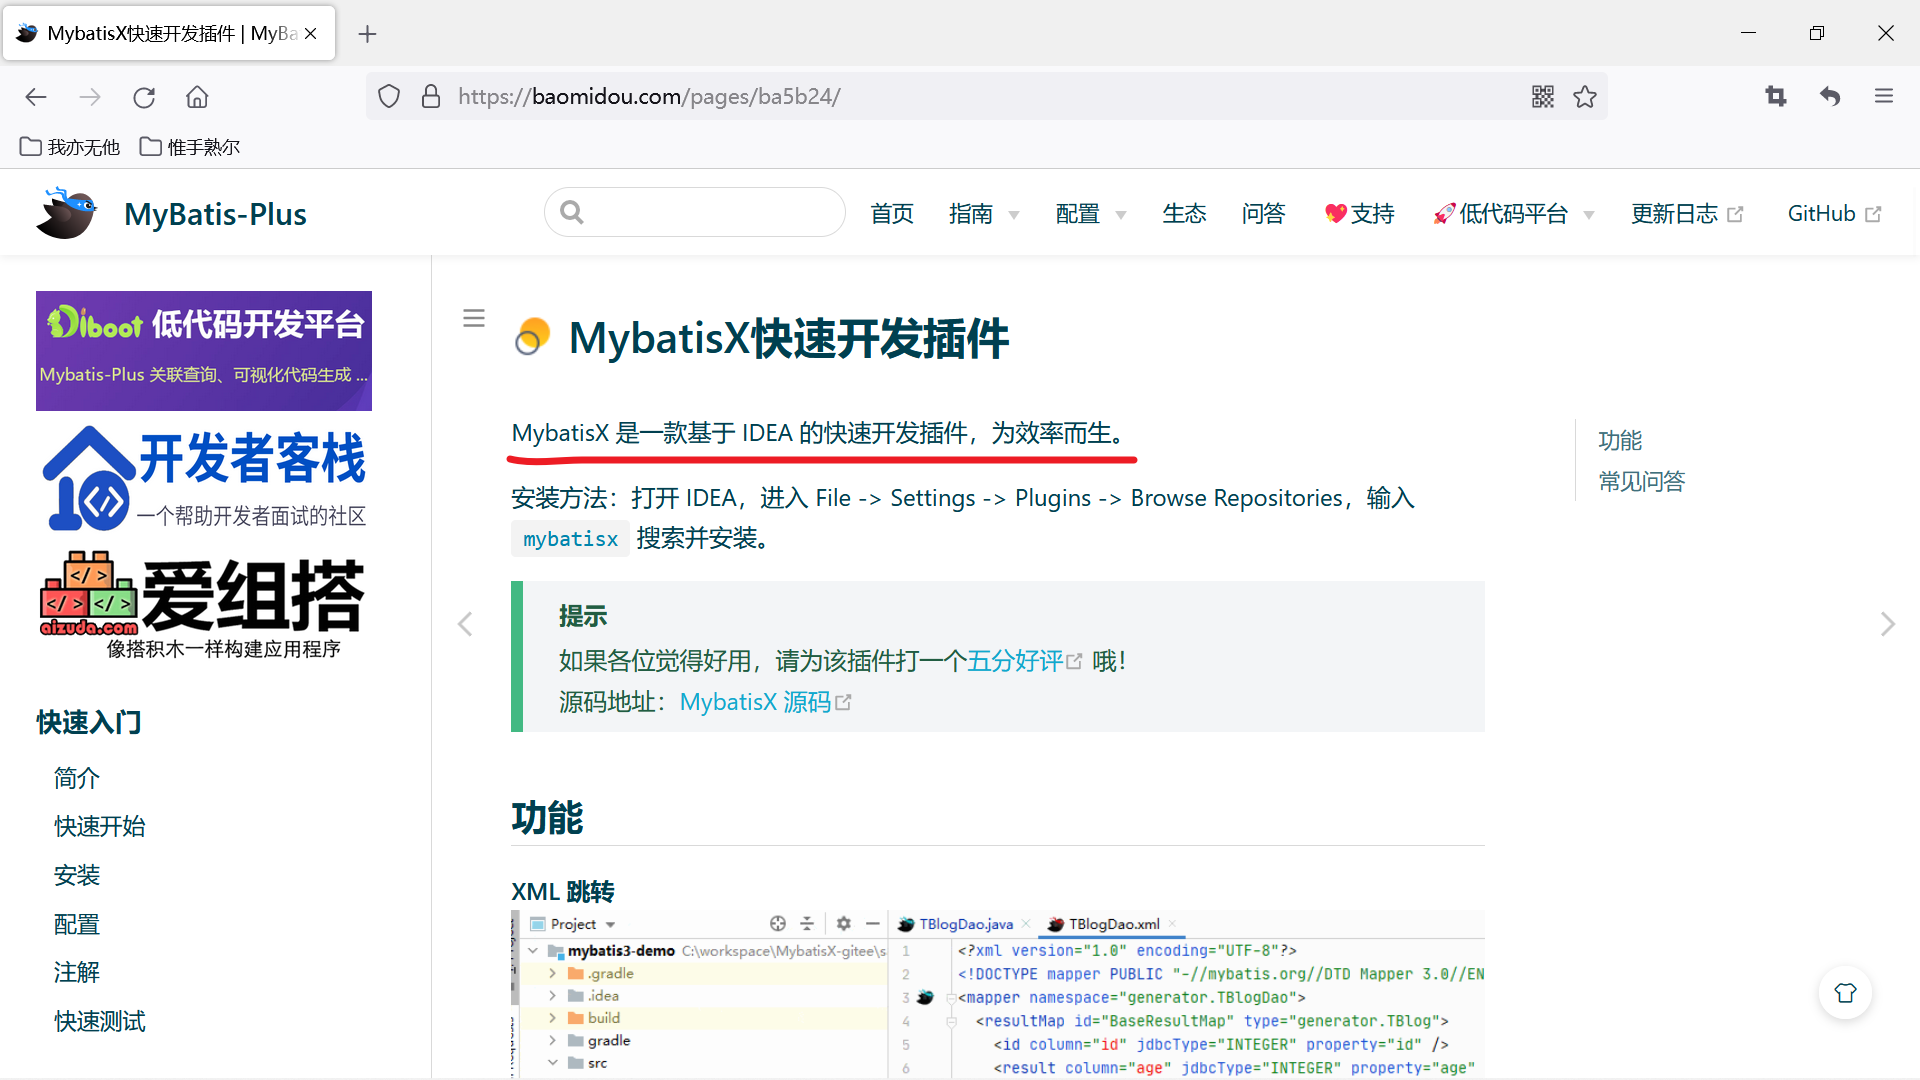This screenshot has height=1080, width=1920.
Task: Open 快速开始 in the sidebar
Action: (100, 826)
